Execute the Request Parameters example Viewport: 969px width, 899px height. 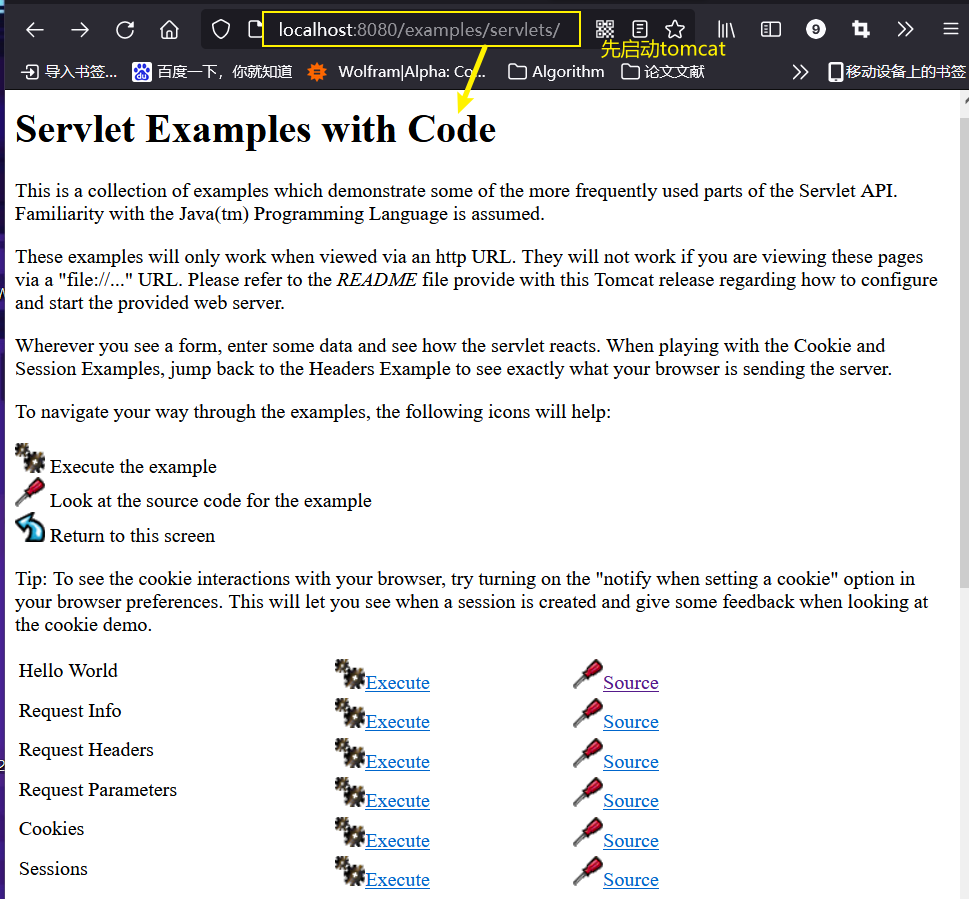[x=397, y=801]
